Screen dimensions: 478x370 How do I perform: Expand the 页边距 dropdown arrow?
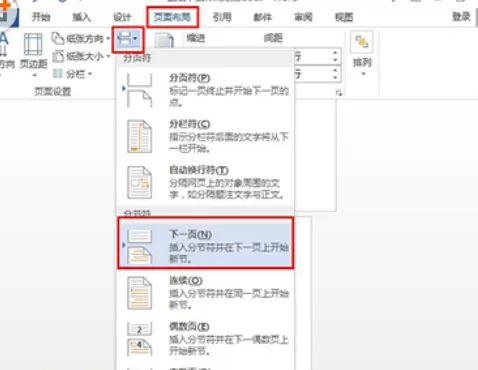(34, 75)
